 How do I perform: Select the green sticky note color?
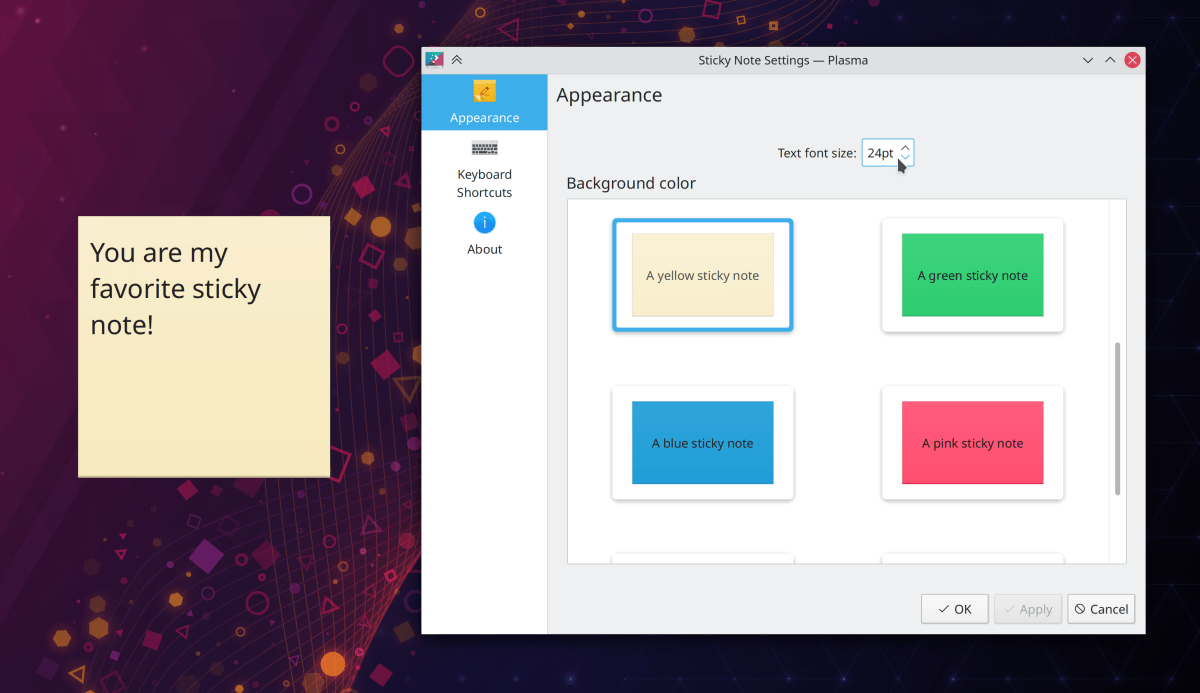pos(972,275)
